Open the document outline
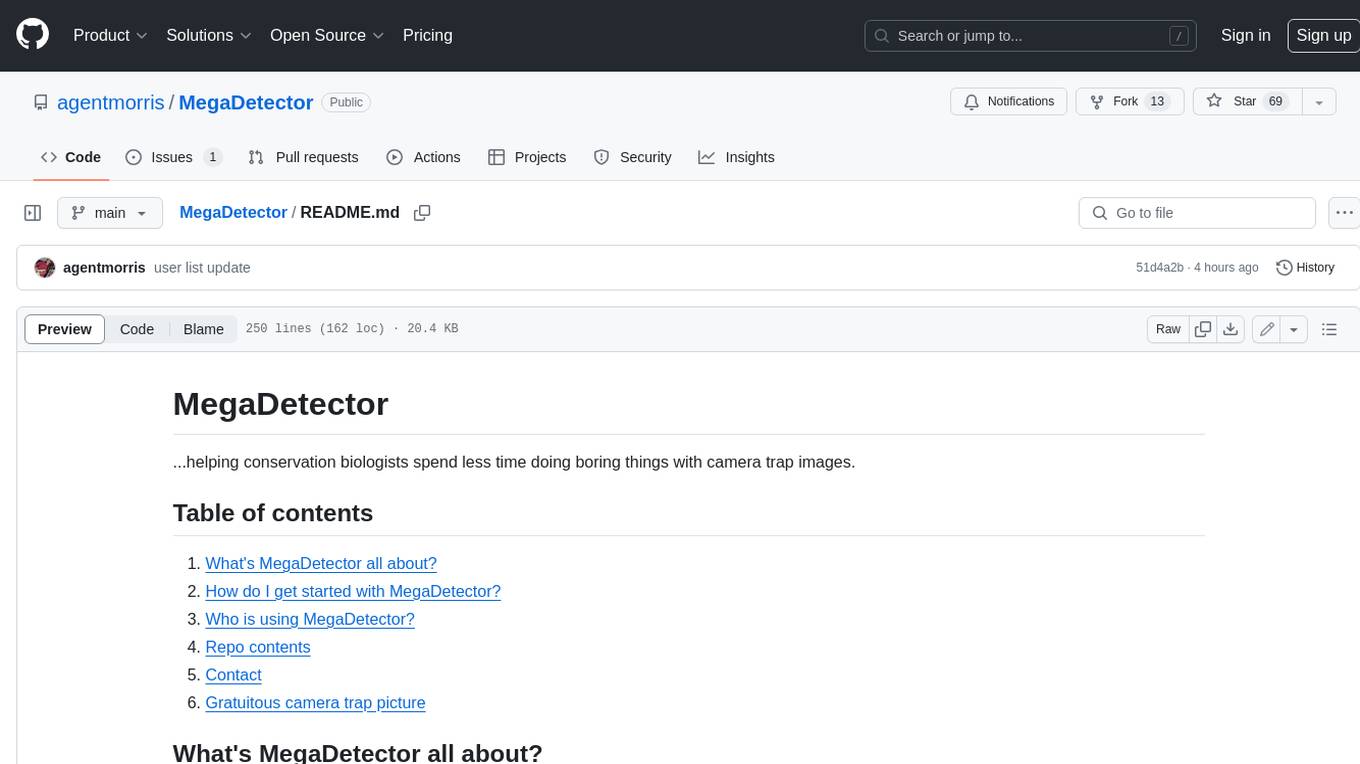The height and width of the screenshot is (764, 1360). 1329,329
